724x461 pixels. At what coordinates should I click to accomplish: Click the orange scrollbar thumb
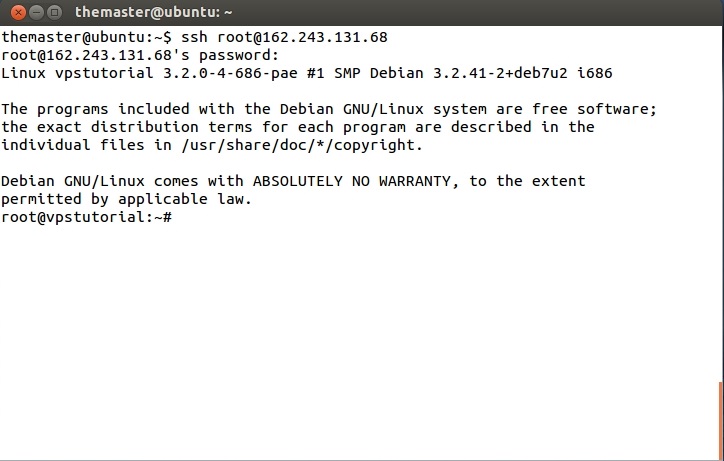(x=720, y=420)
